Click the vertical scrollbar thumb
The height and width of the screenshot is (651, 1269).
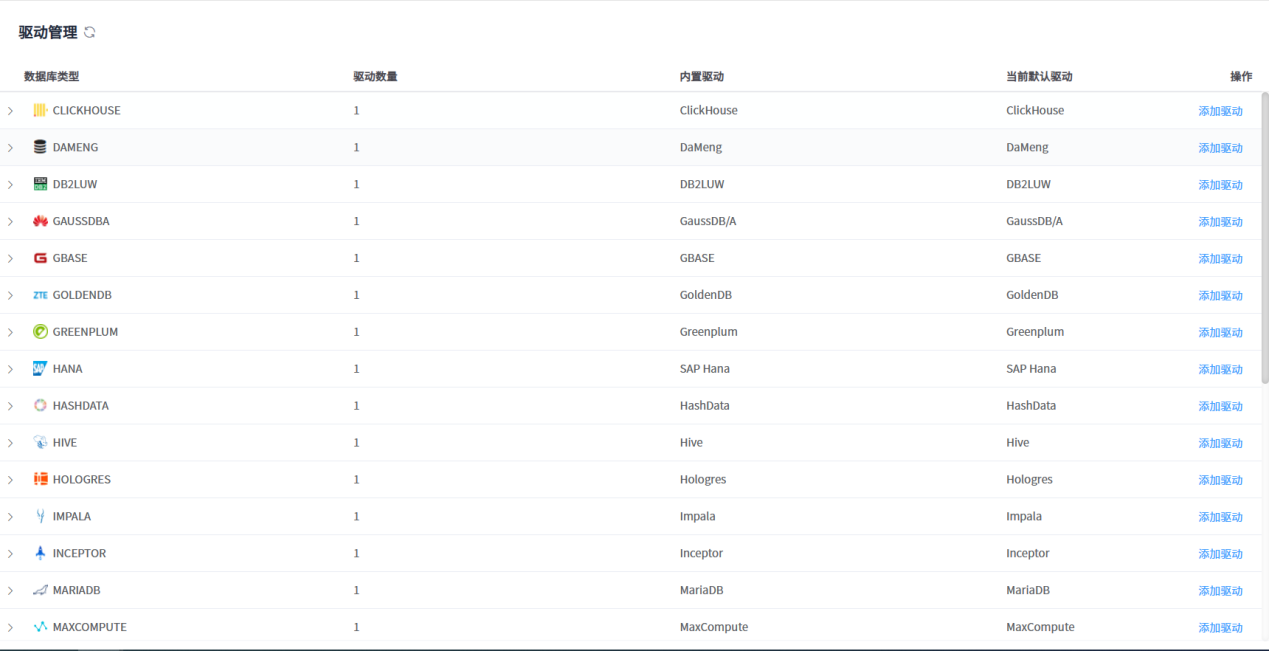pyautogui.click(x=1264, y=238)
